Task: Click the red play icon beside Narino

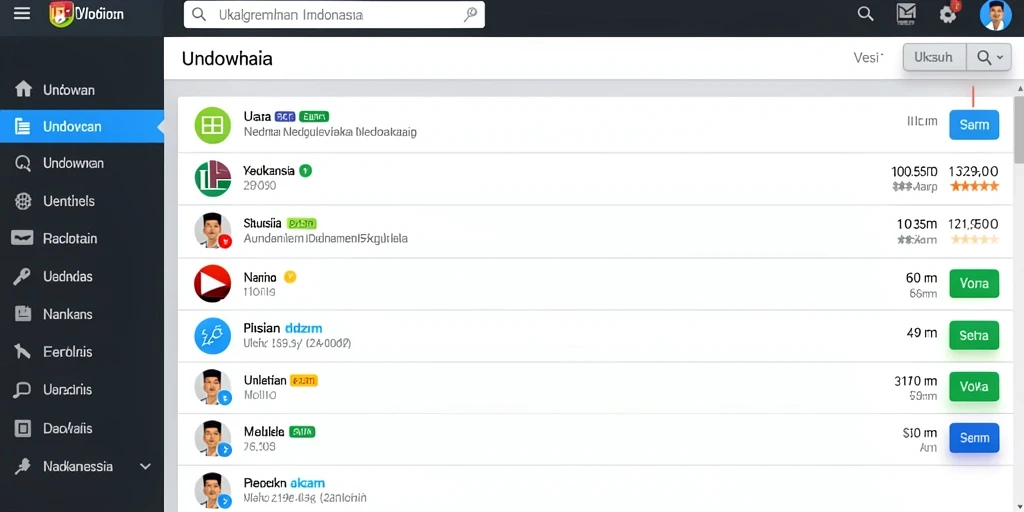Action: point(213,283)
